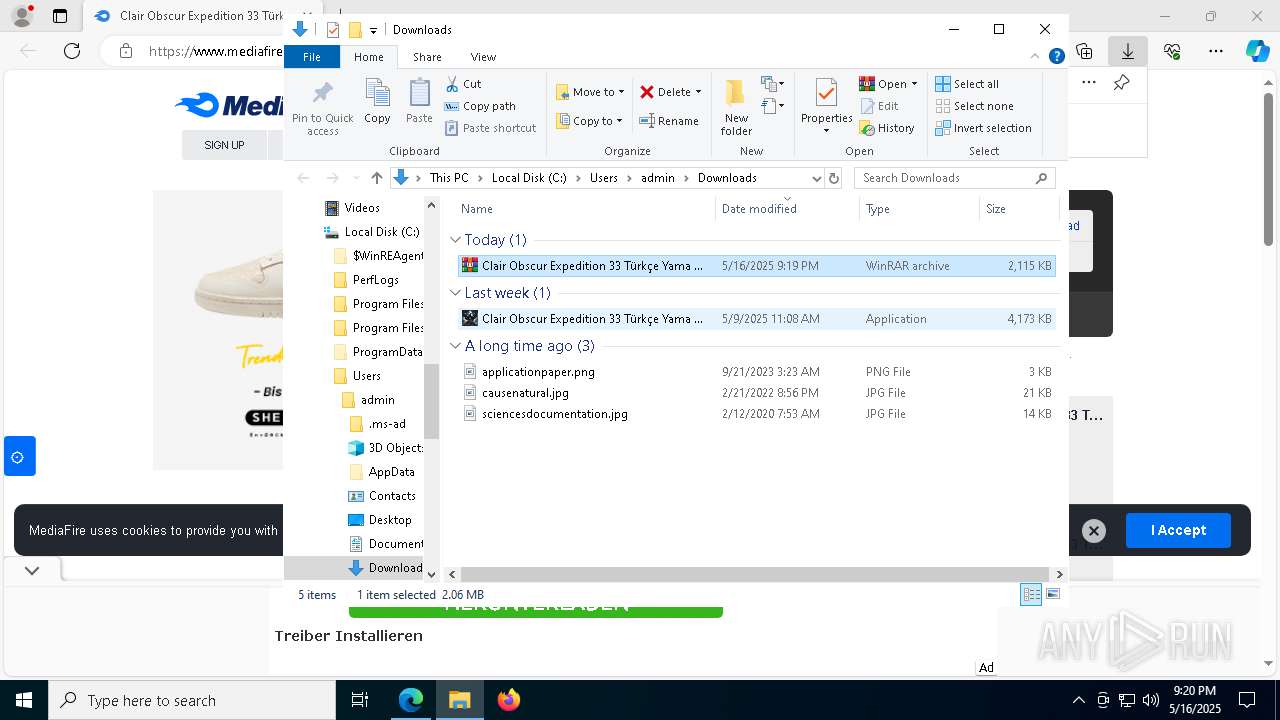This screenshot has height=720, width=1280.
Task: Select AppData folder in tree
Action: (x=391, y=472)
